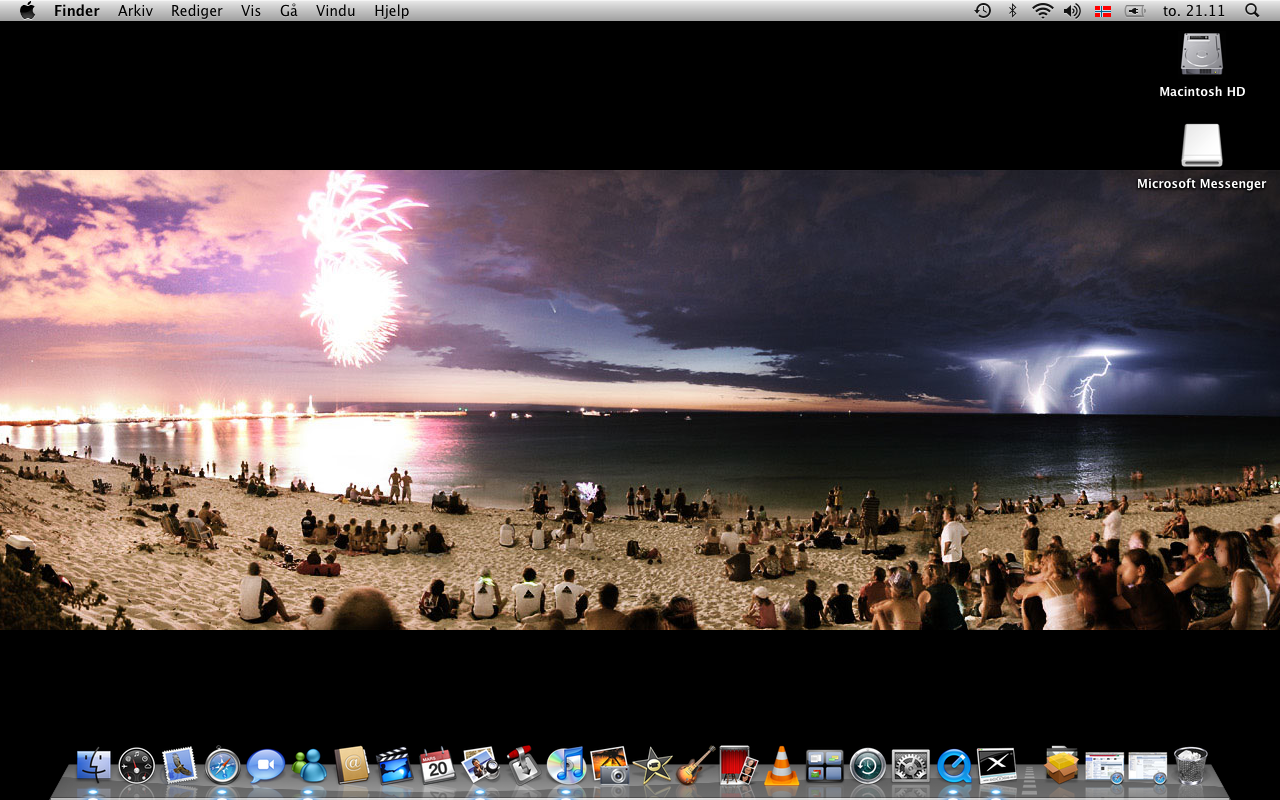Open iCal calendar icon showing 20
The image size is (1280, 800).
[438, 766]
